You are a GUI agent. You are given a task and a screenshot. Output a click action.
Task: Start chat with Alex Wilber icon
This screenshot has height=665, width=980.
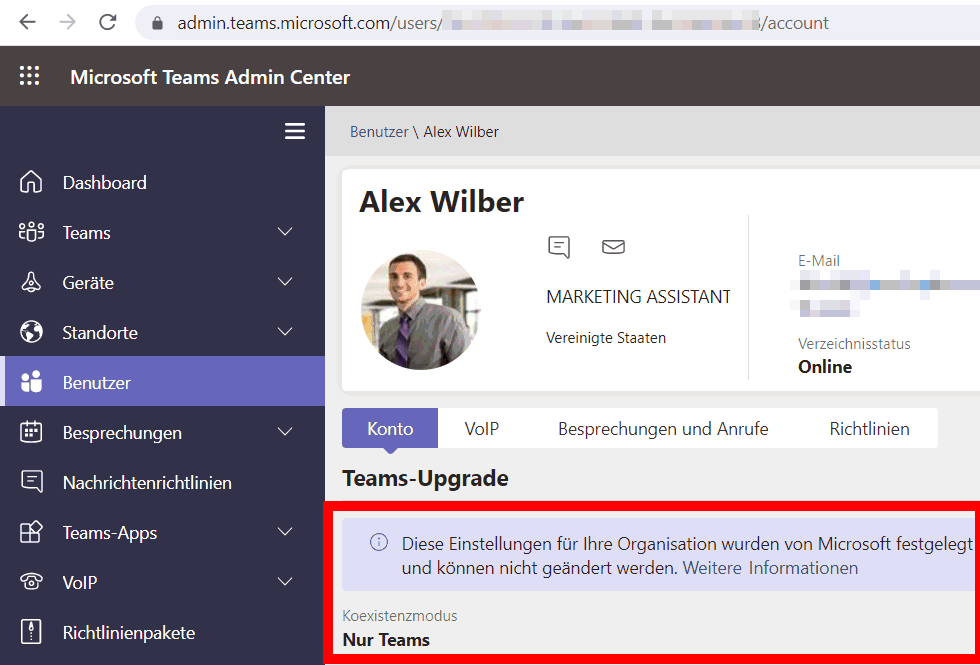tap(559, 247)
